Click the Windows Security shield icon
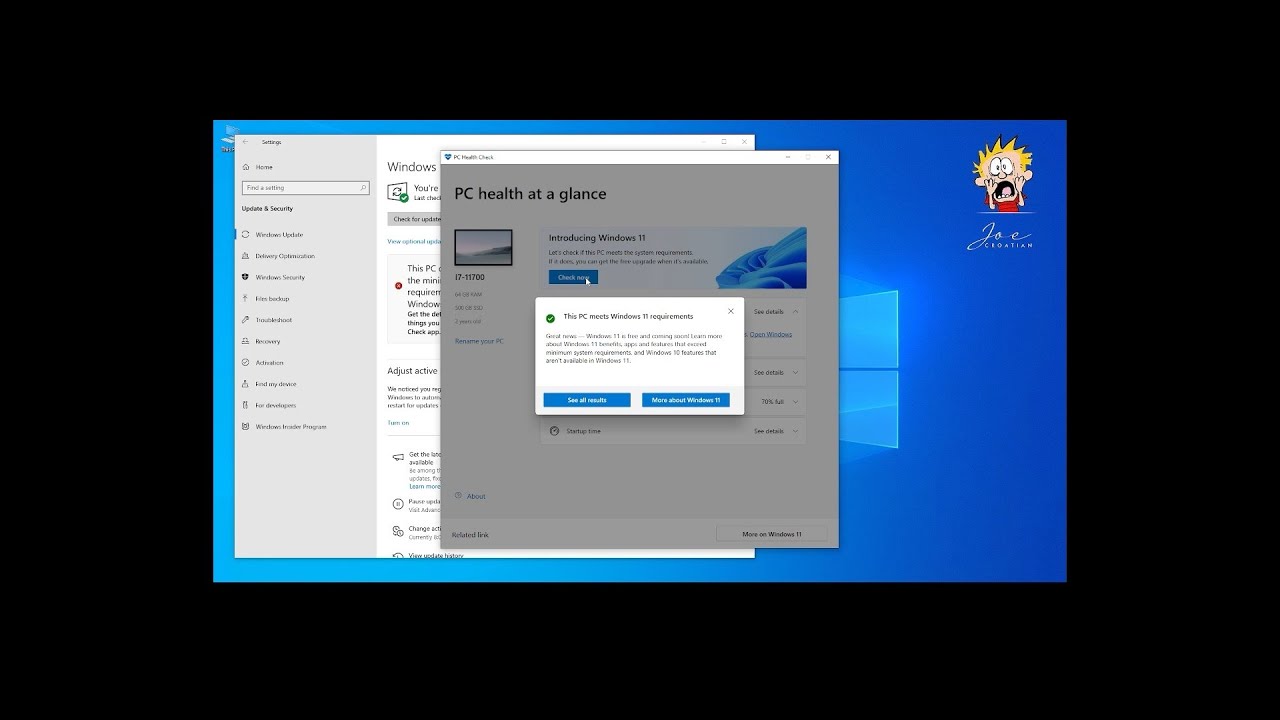The image size is (1280, 720). pyautogui.click(x=246, y=277)
